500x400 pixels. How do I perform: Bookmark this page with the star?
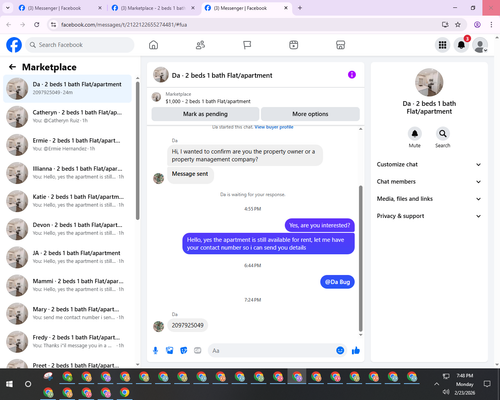coord(458,25)
